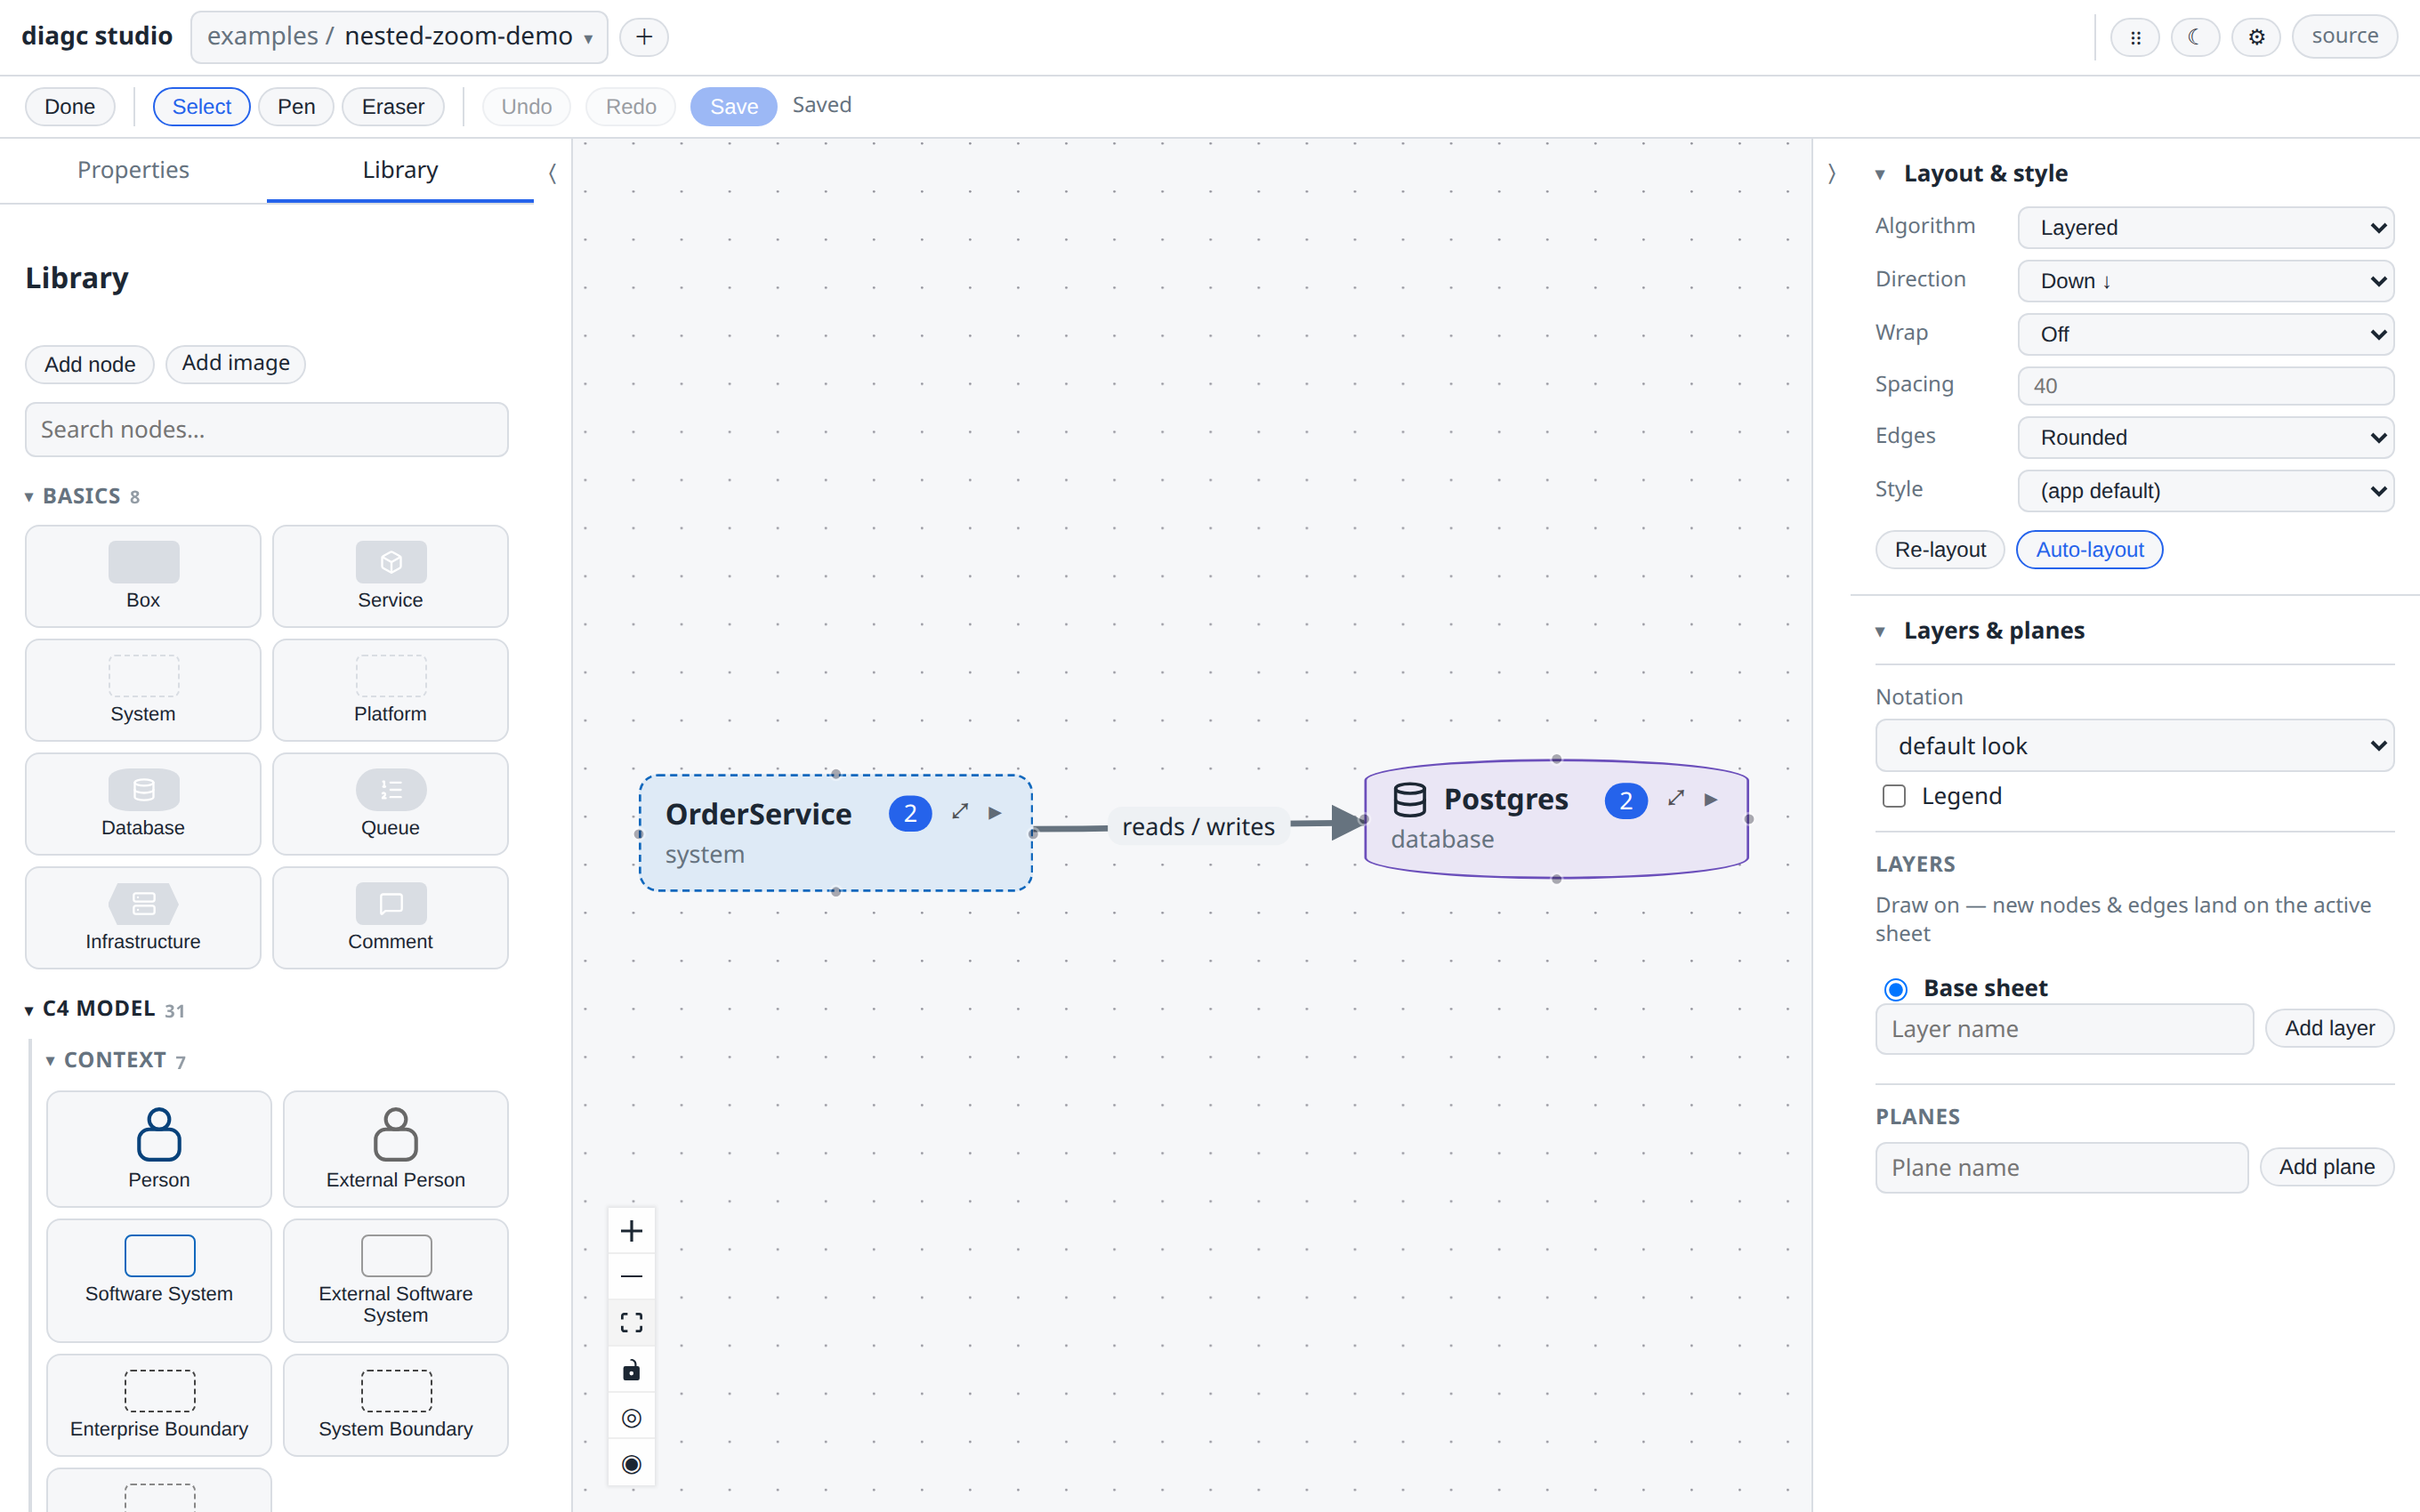Focus the Search nodes field
2420x1512 pixels.
coord(267,430)
